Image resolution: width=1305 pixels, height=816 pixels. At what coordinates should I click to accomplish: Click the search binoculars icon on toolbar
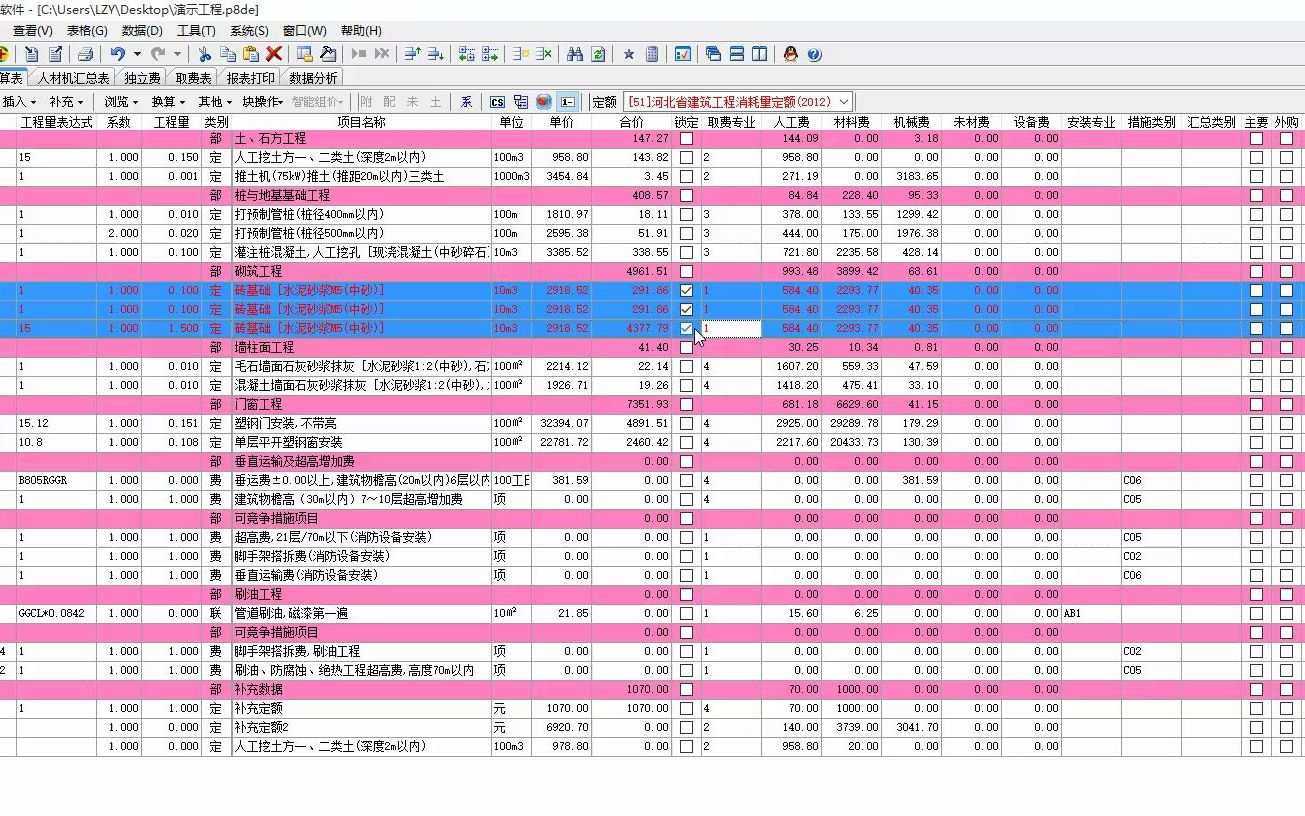pos(575,54)
